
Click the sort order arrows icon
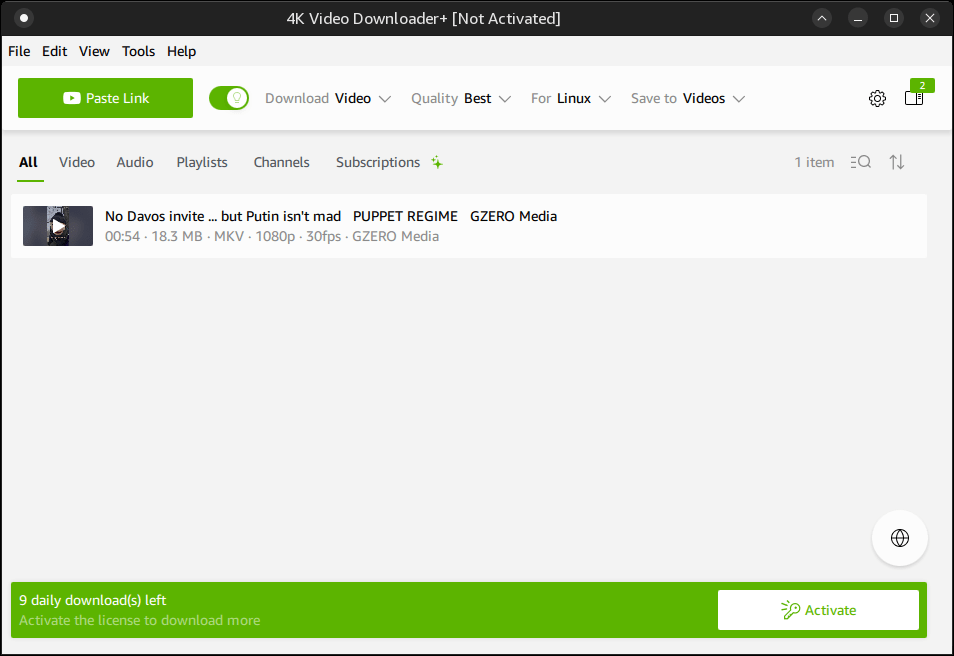pos(897,162)
